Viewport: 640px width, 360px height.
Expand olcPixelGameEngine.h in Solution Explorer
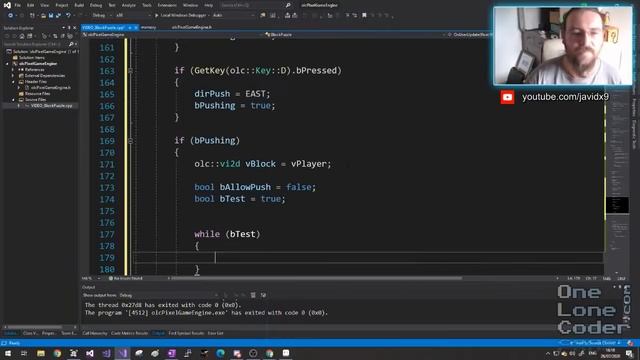tap(19, 88)
